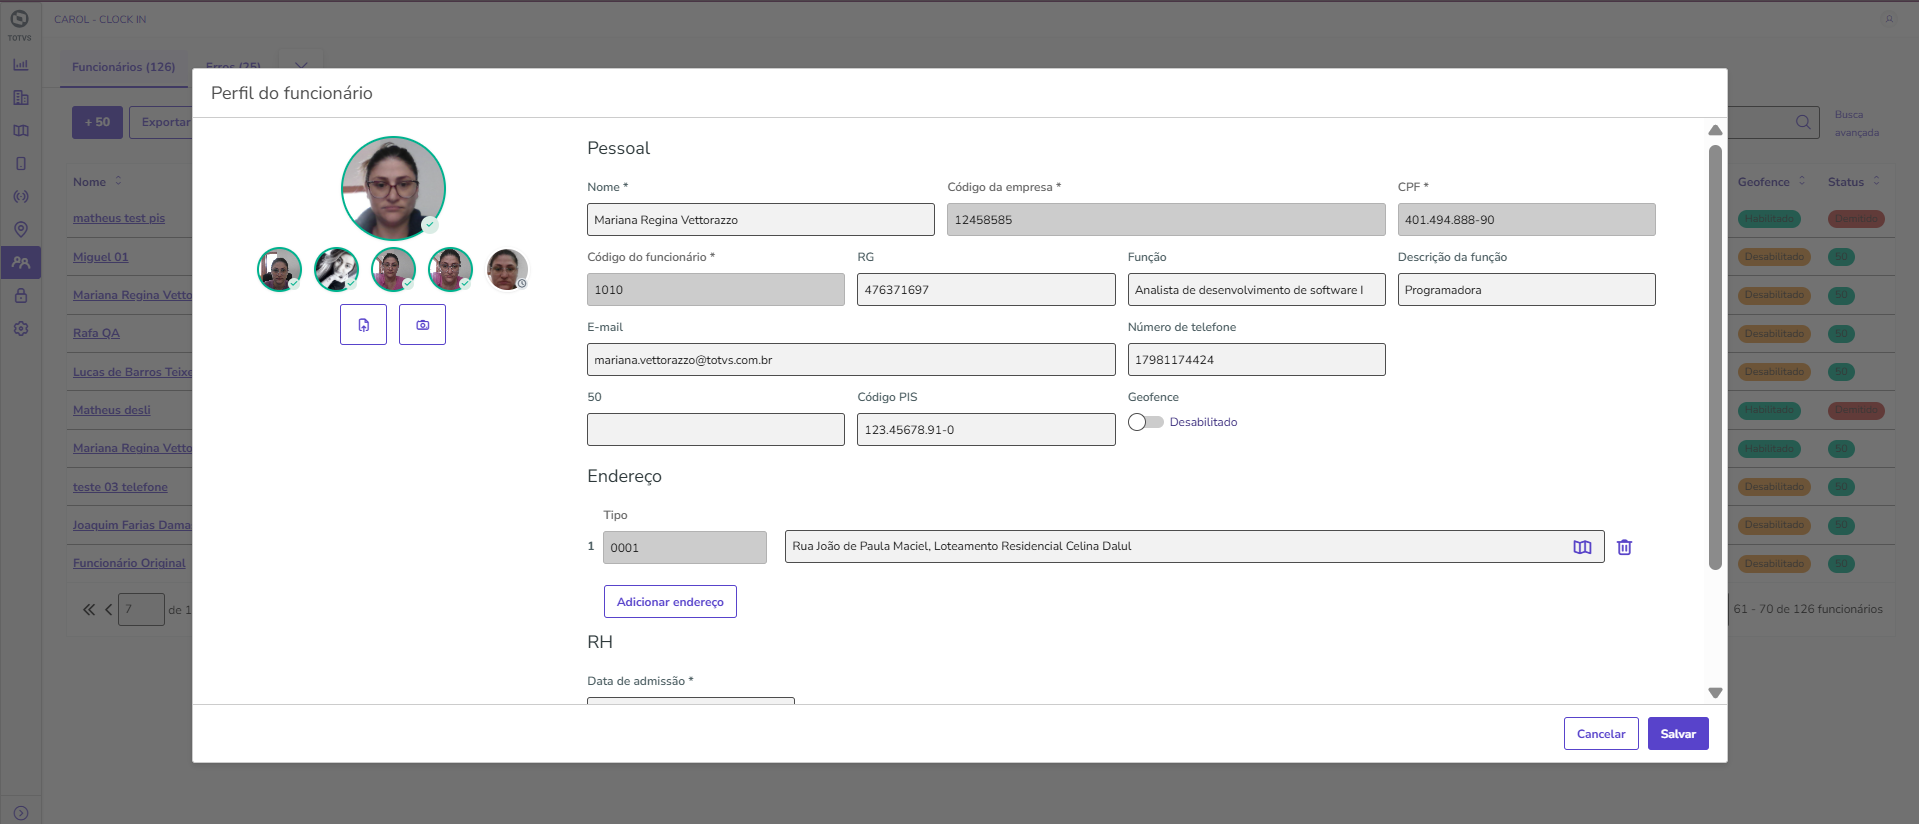Click the Salvar button

(1677, 734)
